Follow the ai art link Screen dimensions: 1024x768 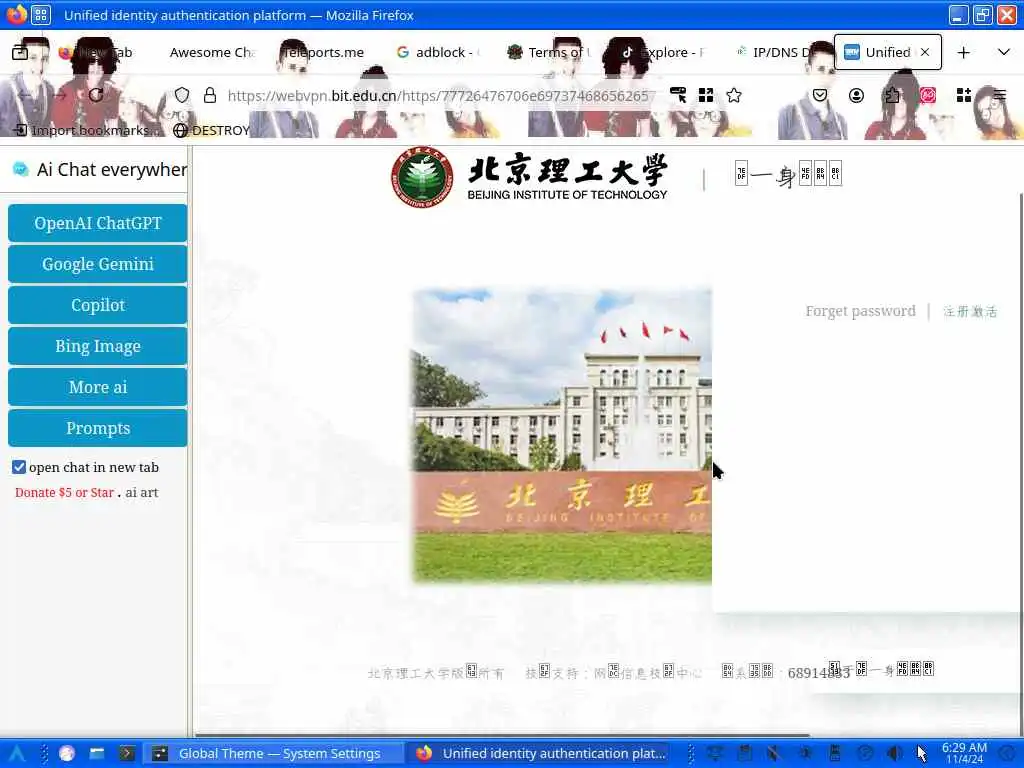click(142, 492)
